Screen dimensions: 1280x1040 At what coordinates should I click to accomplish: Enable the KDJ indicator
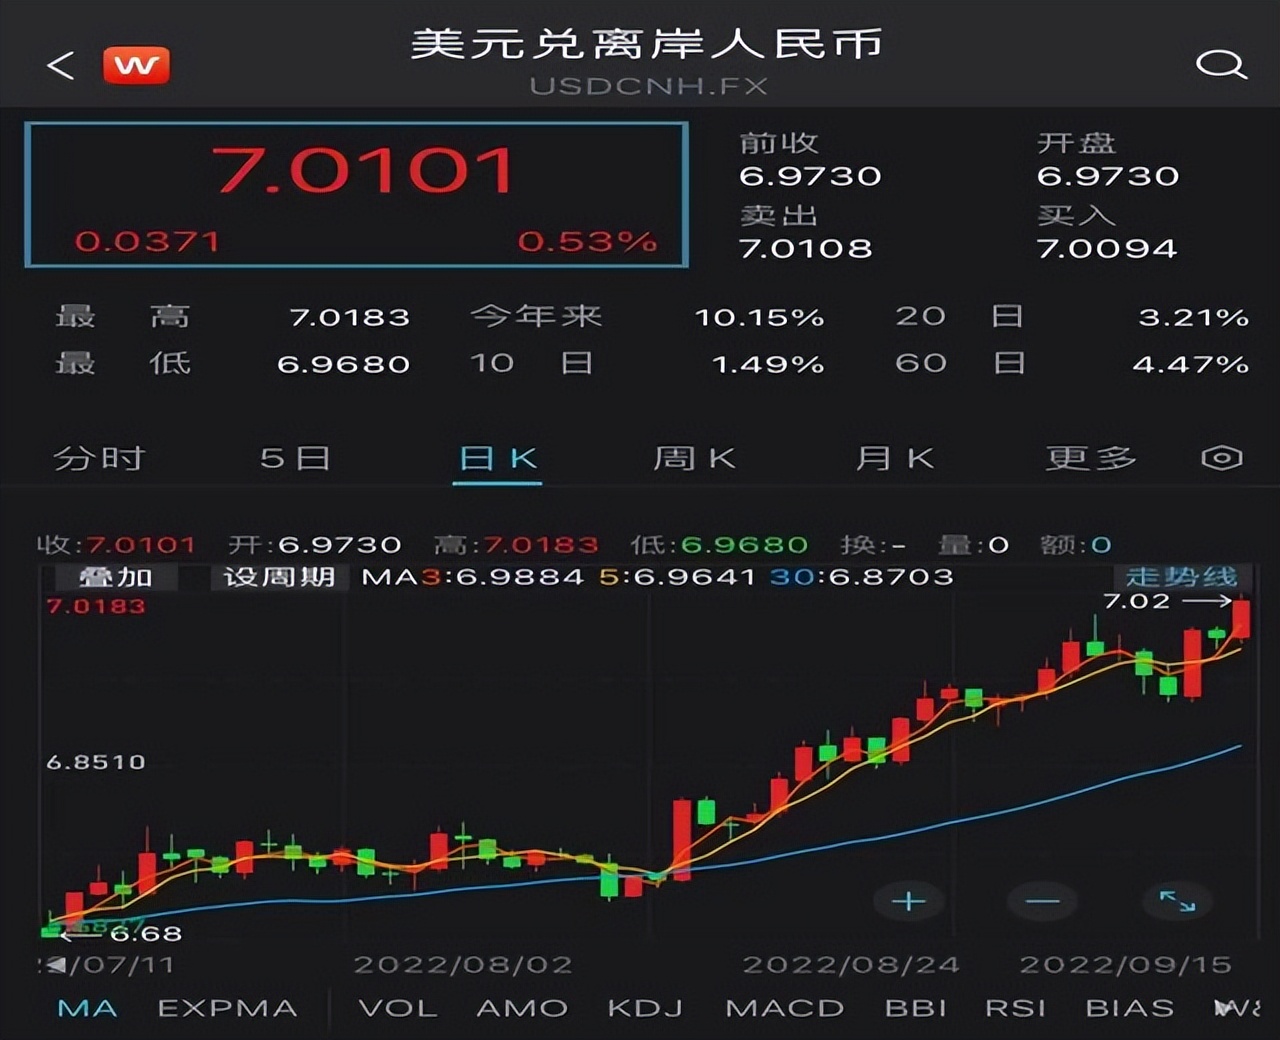tap(646, 1008)
